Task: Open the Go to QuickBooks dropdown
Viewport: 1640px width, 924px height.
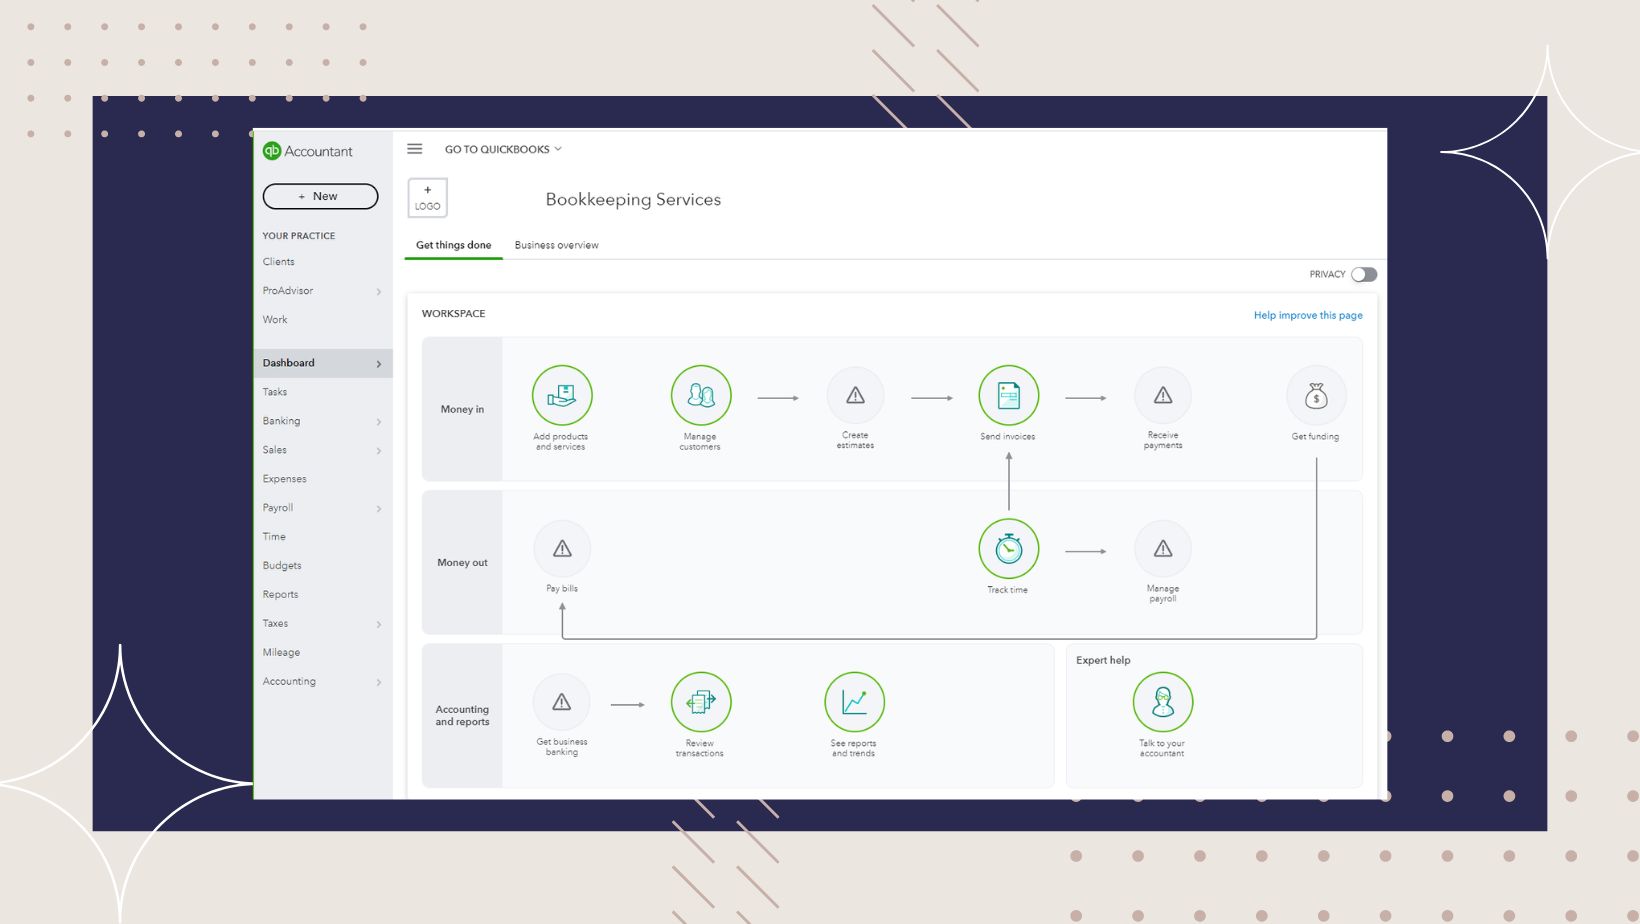Action: (x=503, y=149)
